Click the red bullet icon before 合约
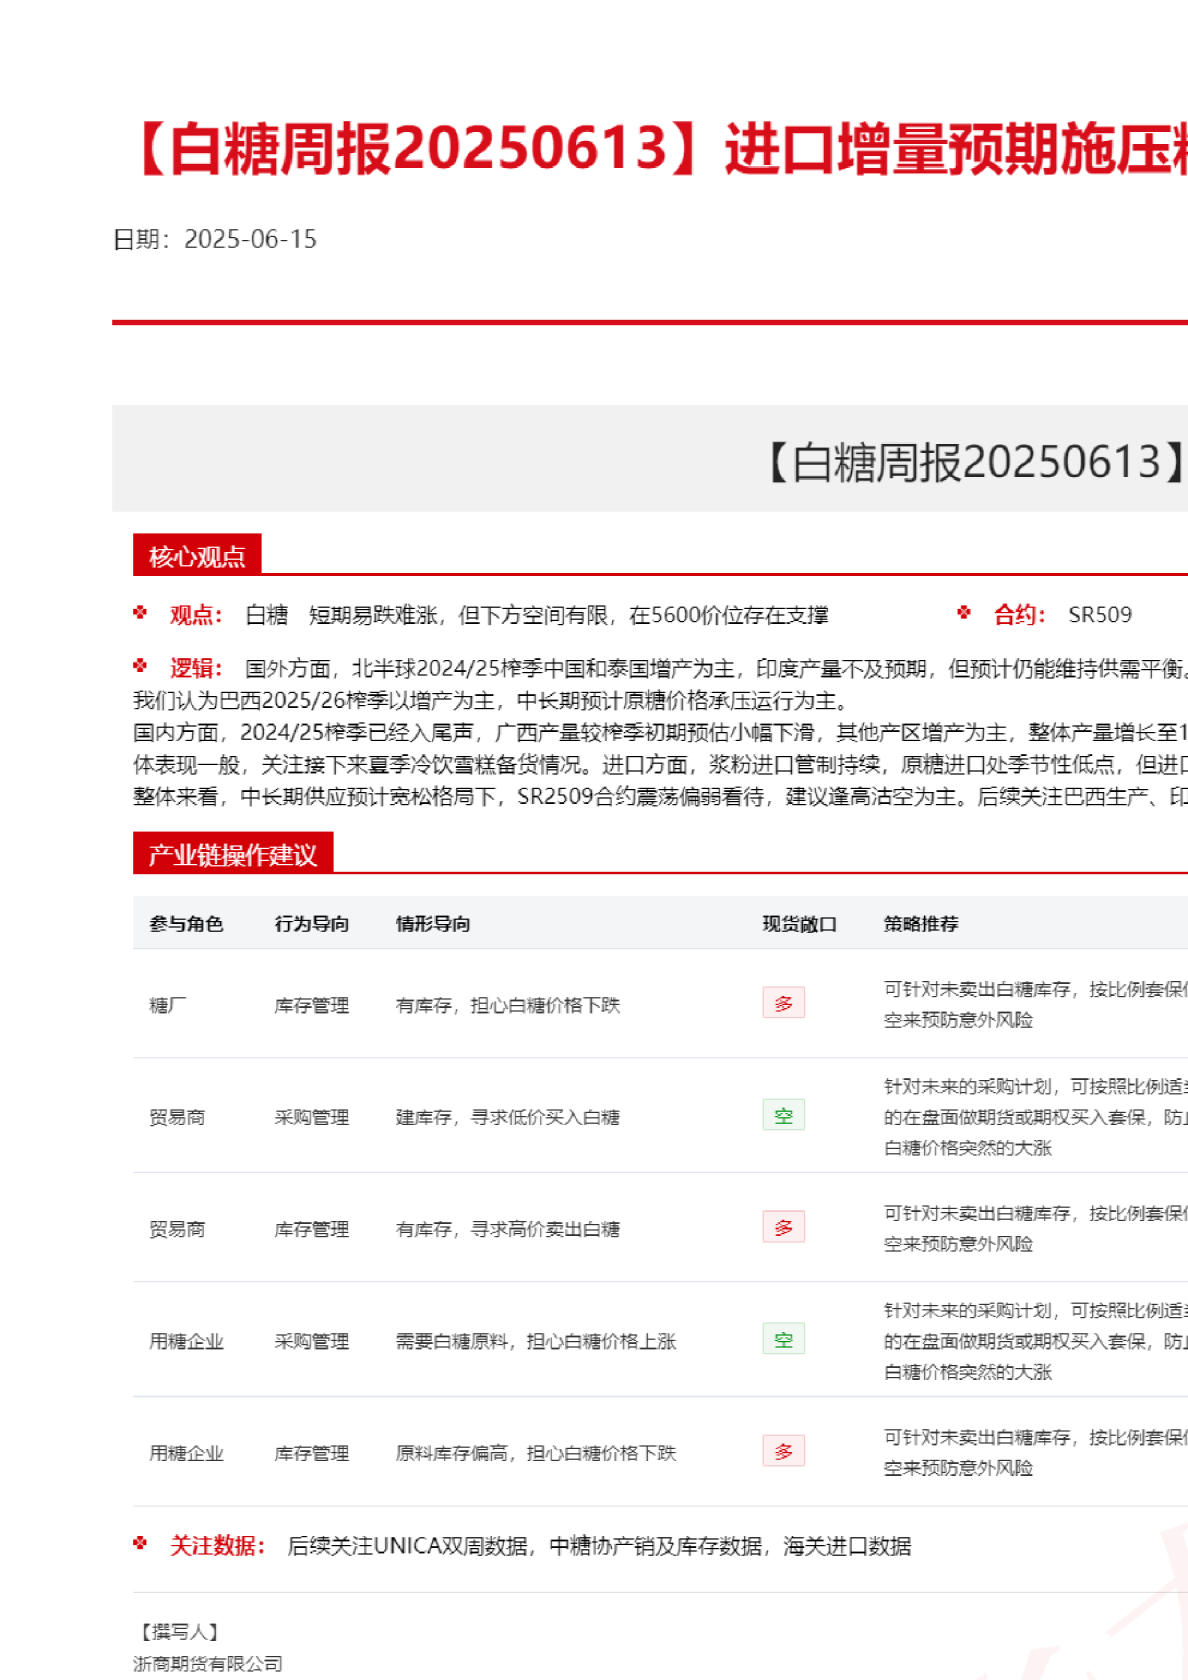1188x1680 pixels. [x=964, y=613]
